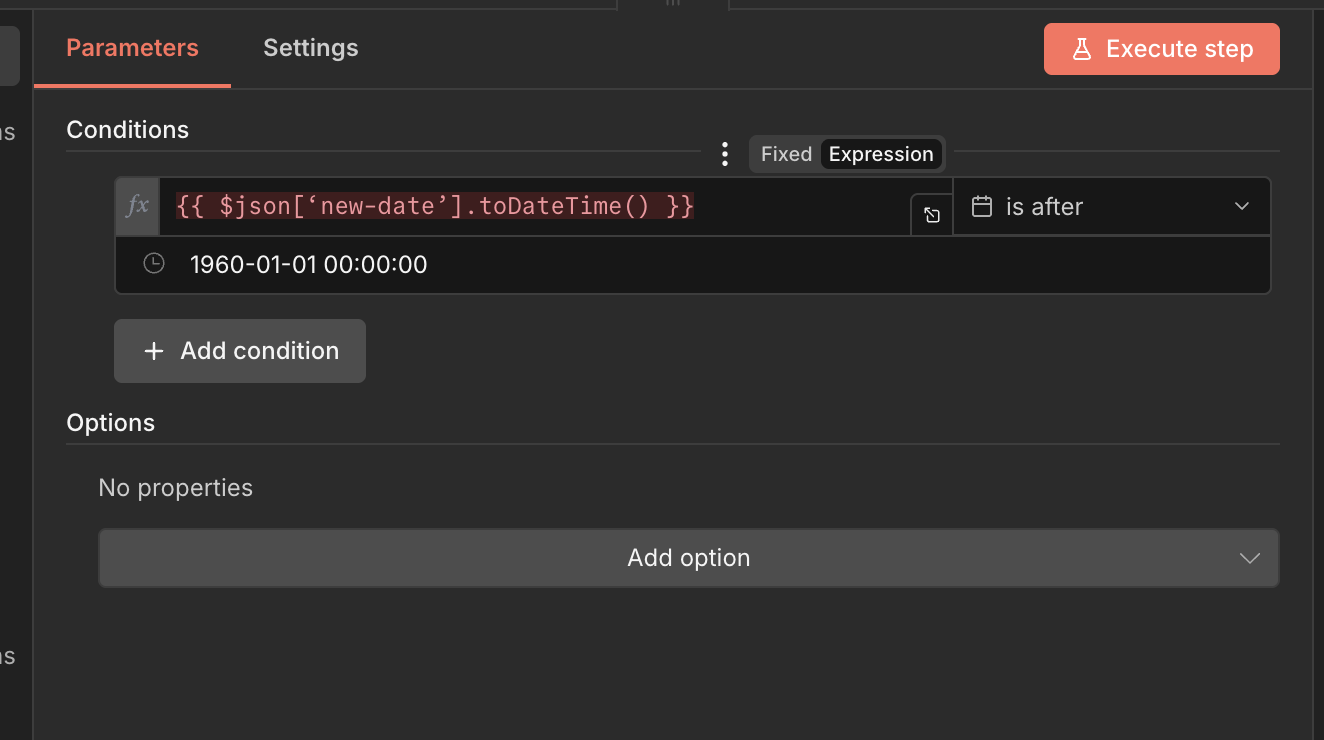1324x740 pixels.
Task: Click the 1960-01-01 00:00:00 value field
Action: [600, 265]
